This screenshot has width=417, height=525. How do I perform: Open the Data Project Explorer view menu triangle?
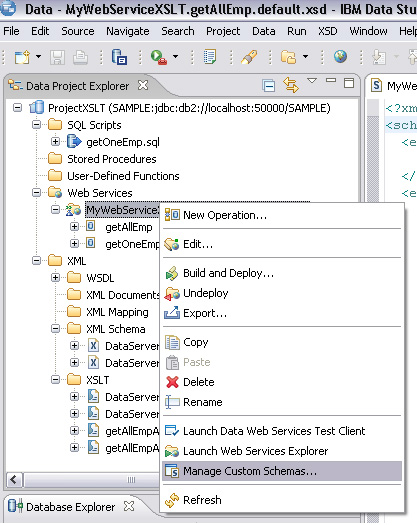[312, 80]
